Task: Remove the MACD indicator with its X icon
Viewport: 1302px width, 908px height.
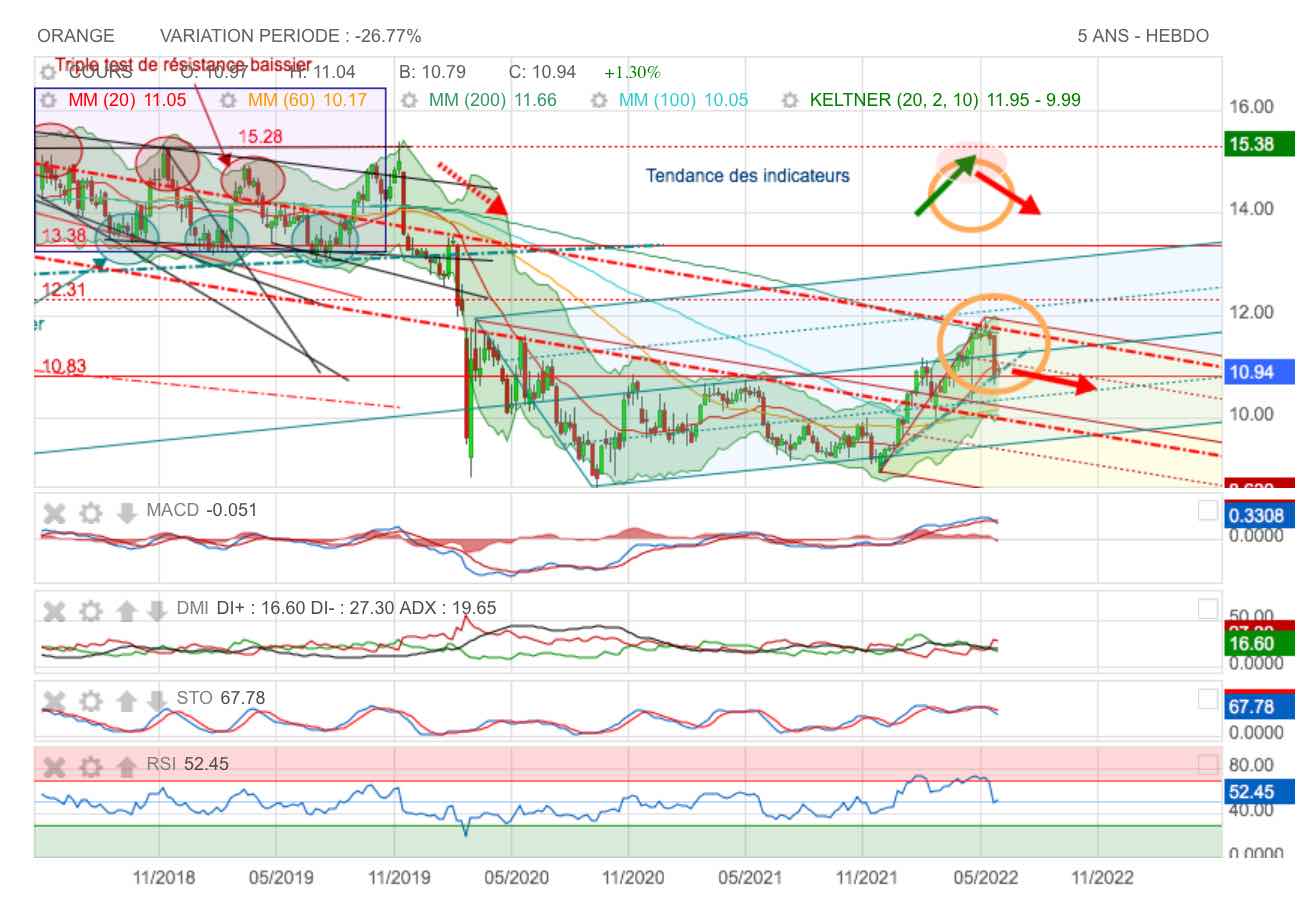Action: pos(54,514)
